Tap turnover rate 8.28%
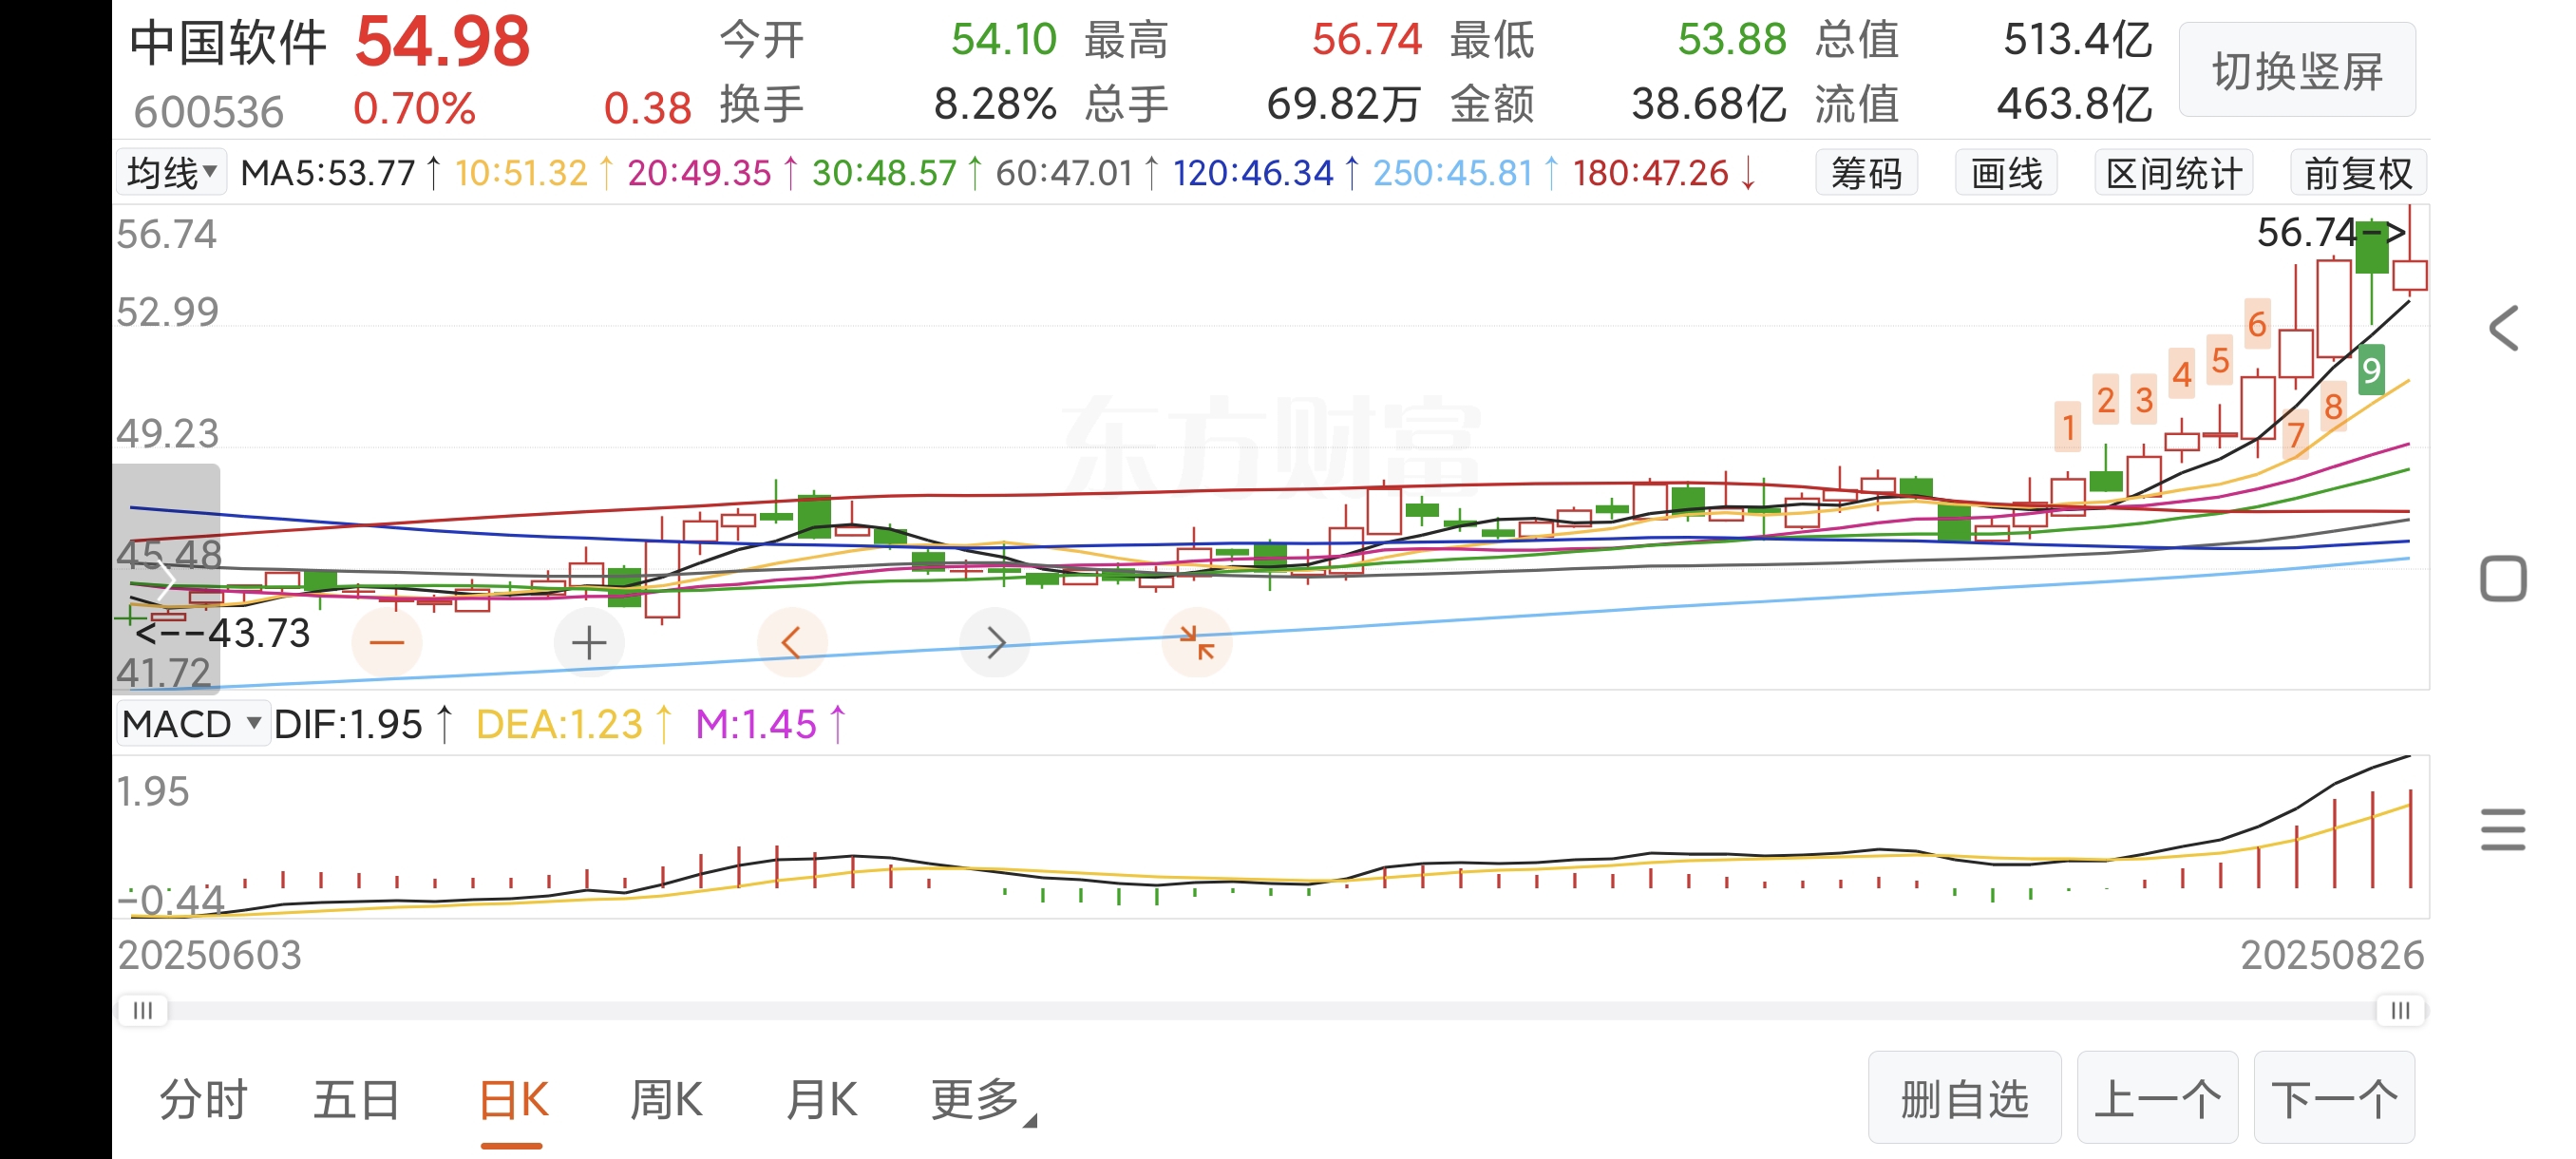The height and width of the screenshot is (1159, 2576). point(995,104)
